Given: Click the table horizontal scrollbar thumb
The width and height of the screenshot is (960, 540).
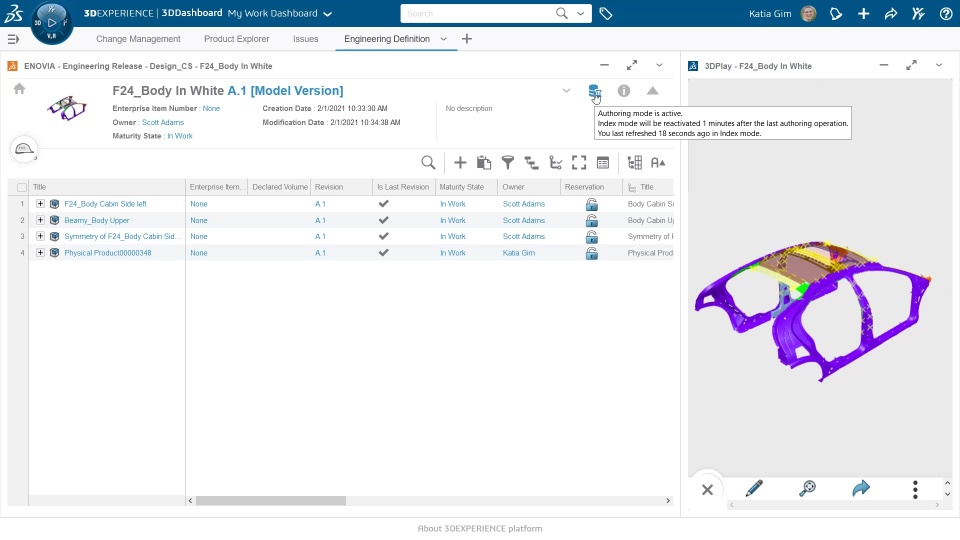Looking at the screenshot, I should tap(271, 501).
